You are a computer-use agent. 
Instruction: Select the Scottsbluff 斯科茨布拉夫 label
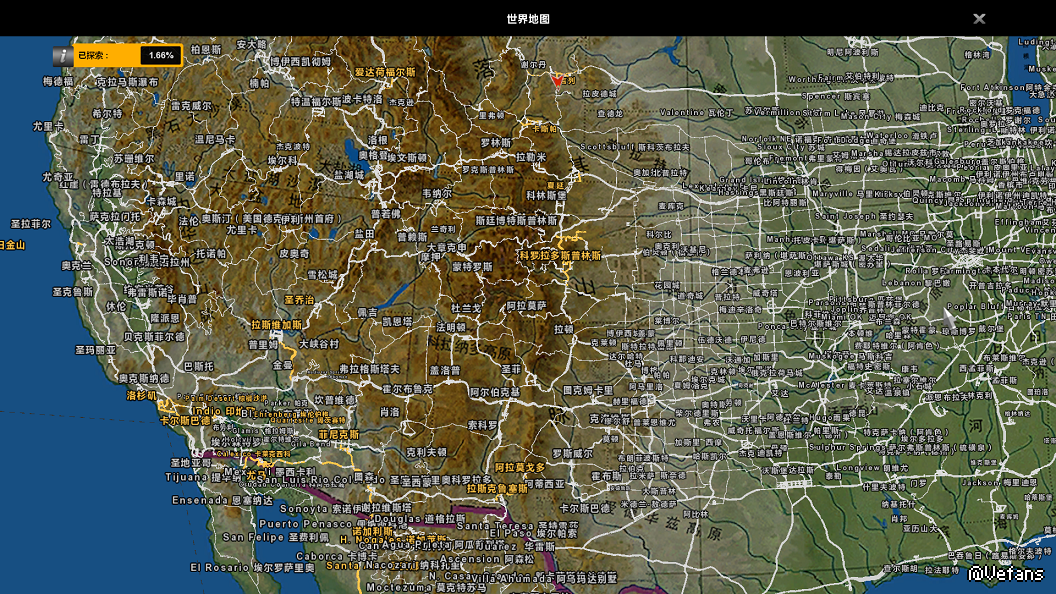point(635,147)
